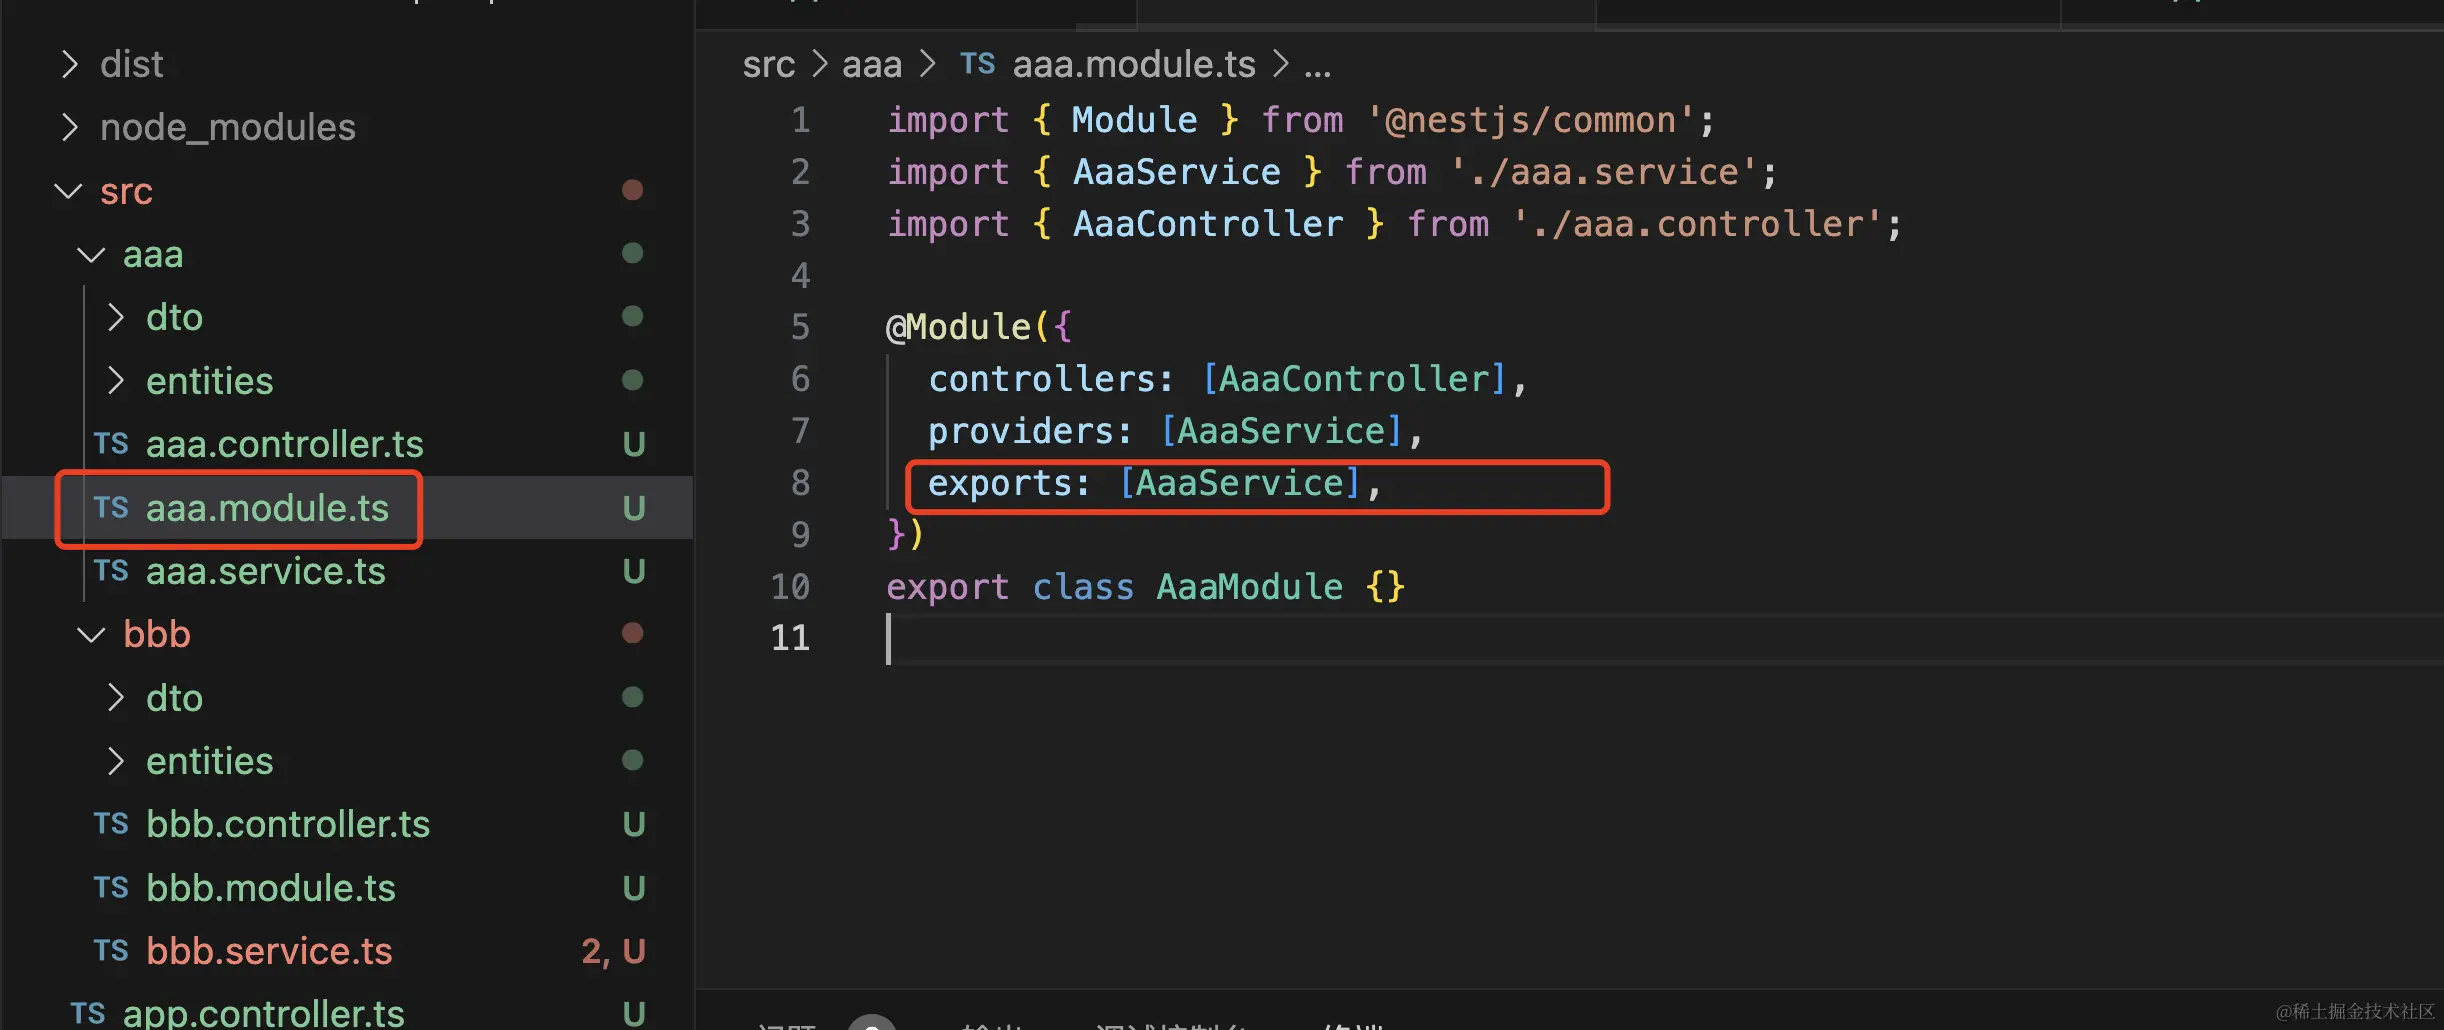Viewport: 2444px width, 1030px height.
Task: Click the './aaa.service' import path
Action: [x=1603, y=172]
